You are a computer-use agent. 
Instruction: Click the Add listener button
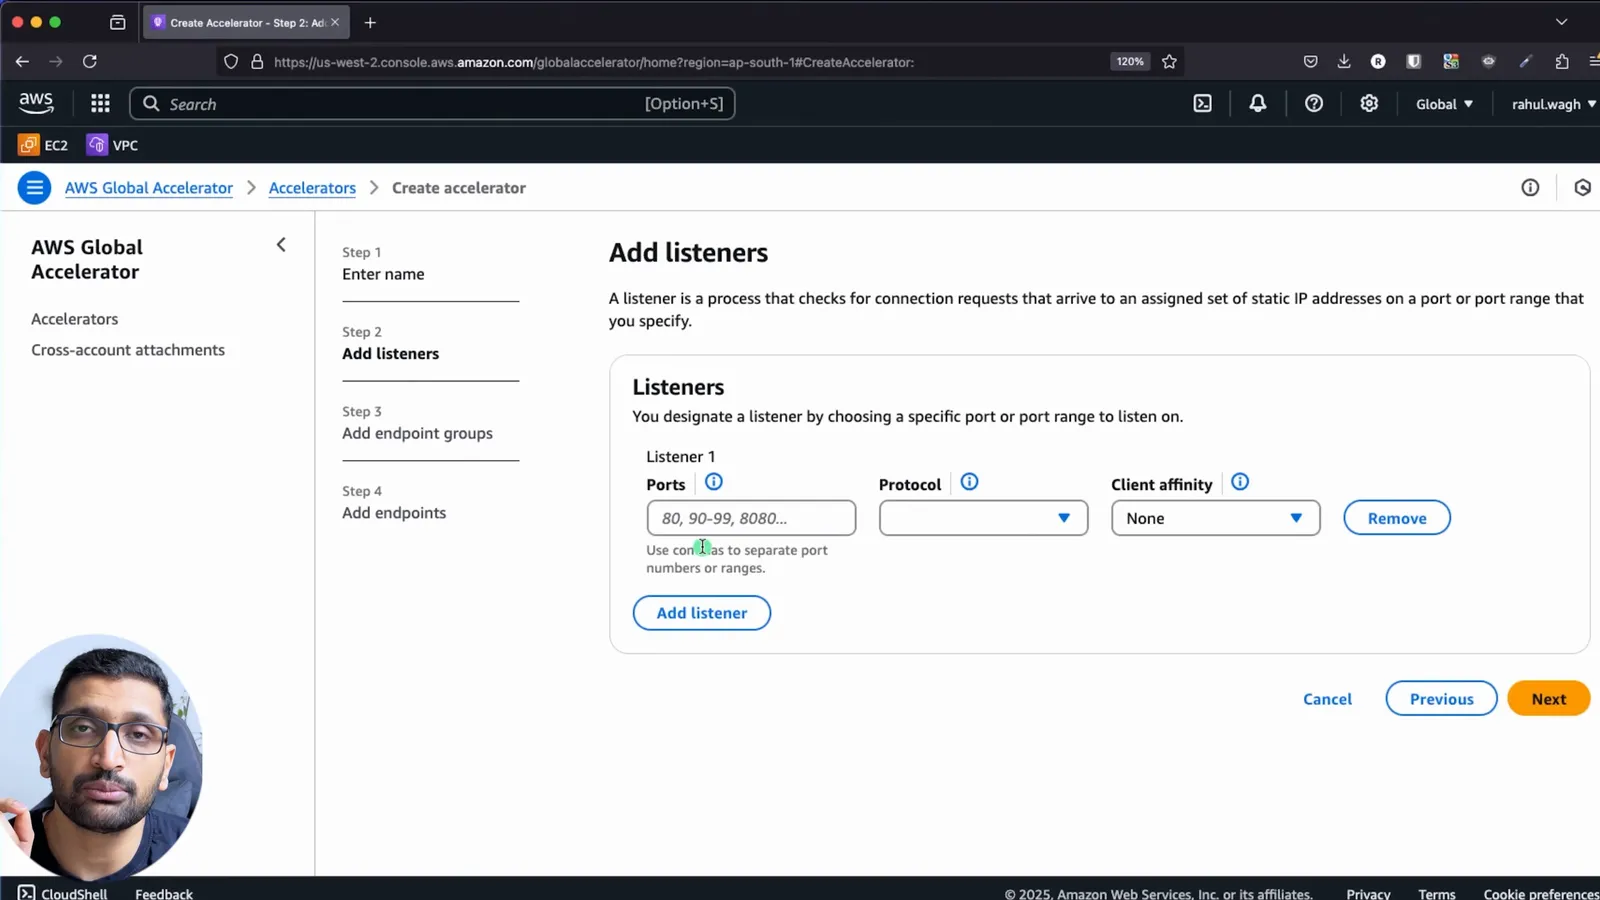pyautogui.click(x=702, y=613)
